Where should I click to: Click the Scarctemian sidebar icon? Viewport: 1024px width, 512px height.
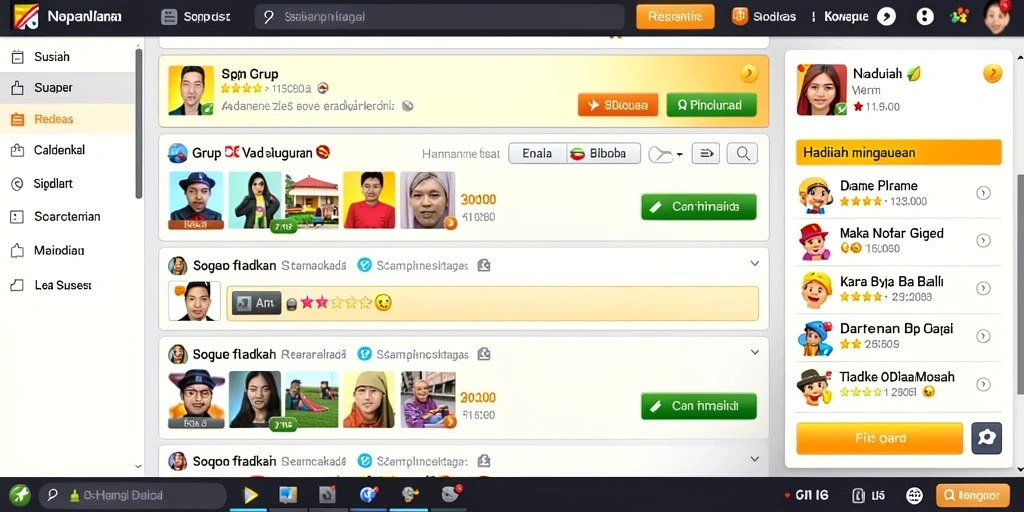(x=18, y=217)
